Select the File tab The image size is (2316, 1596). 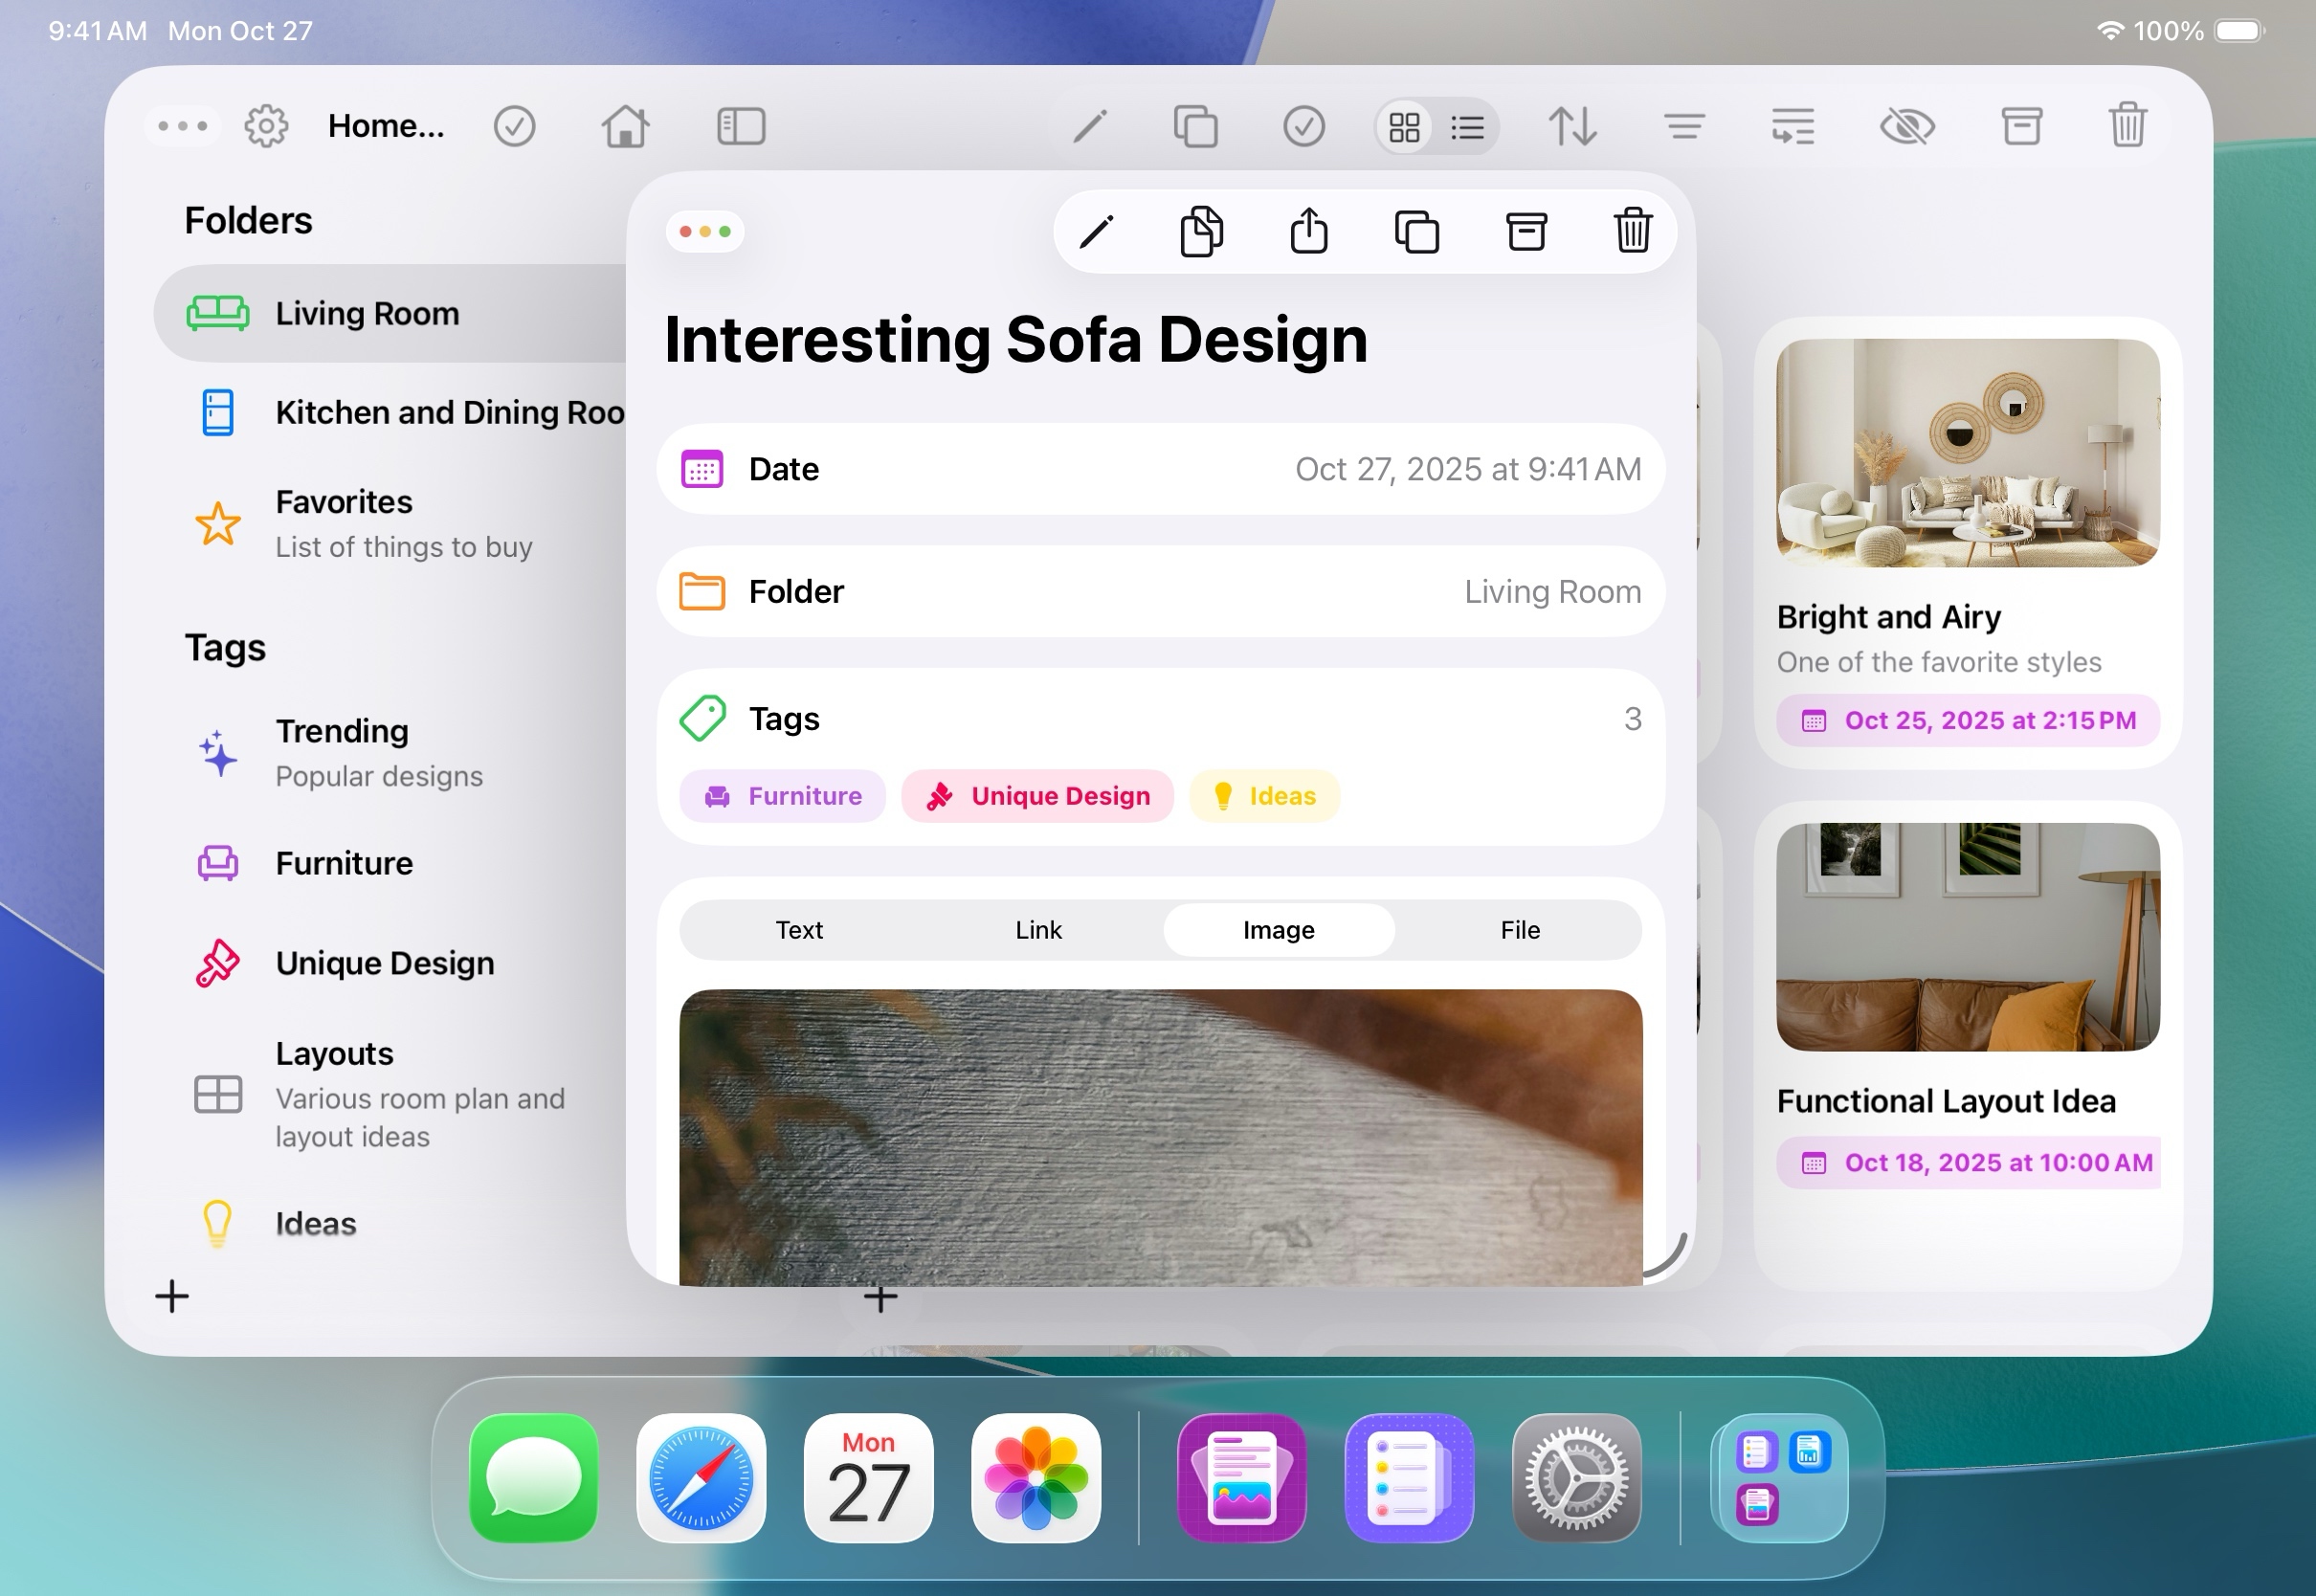click(x=1519, y=930)
